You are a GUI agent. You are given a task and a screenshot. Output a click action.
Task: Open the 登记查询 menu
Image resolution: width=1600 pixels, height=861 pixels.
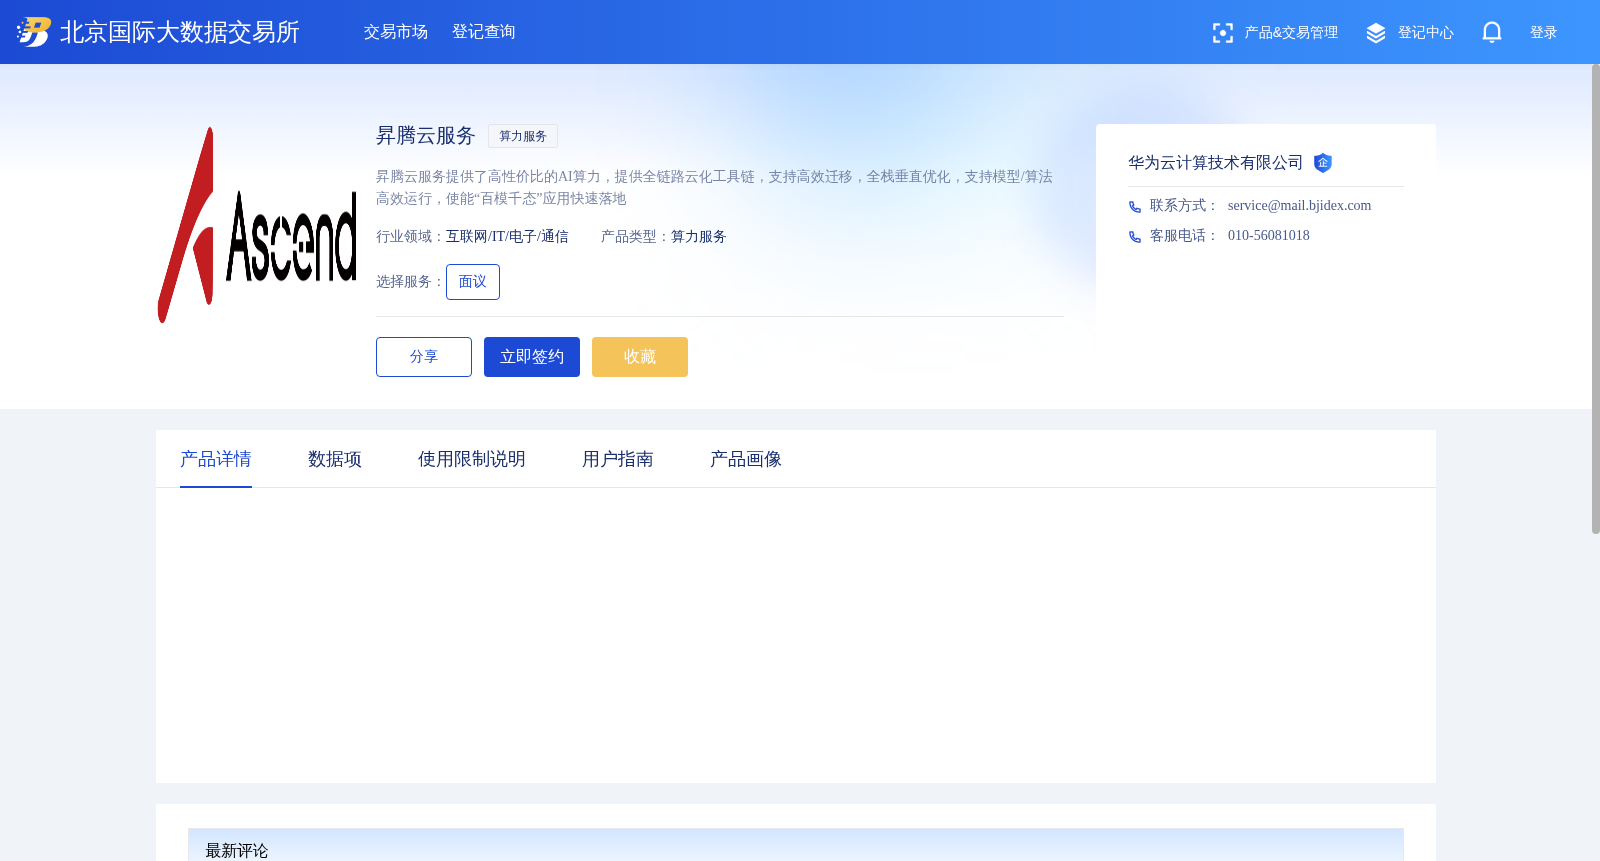pyautogui.click(x=484, y=32)
